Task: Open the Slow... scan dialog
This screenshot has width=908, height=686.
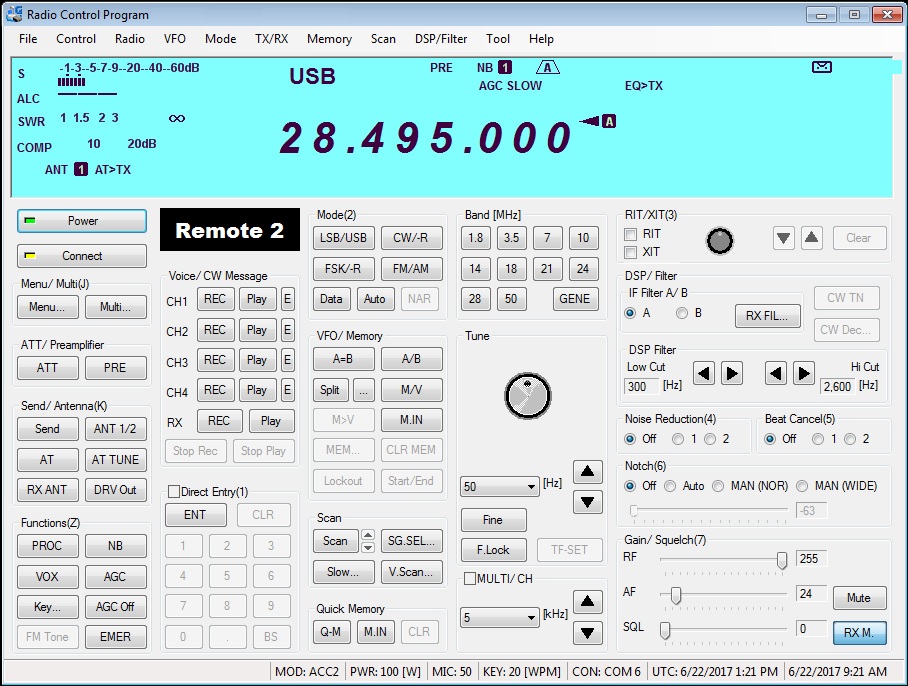Action: pyautogui.click(x=343, y=572)
